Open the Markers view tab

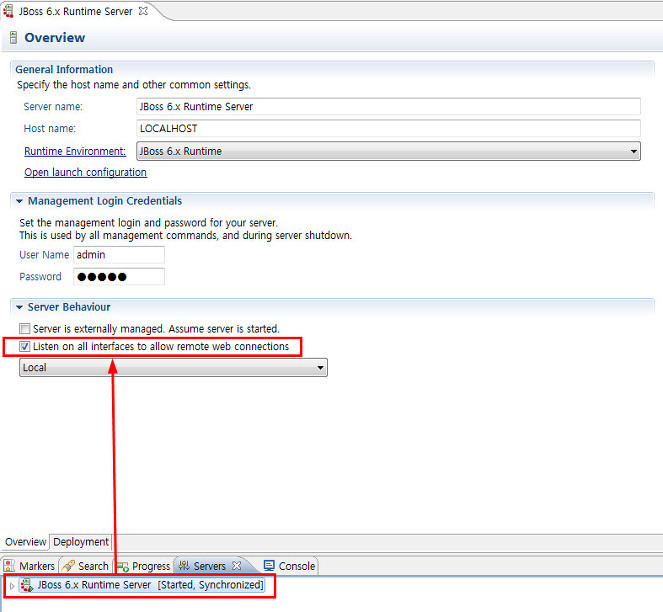pos(30,566)
